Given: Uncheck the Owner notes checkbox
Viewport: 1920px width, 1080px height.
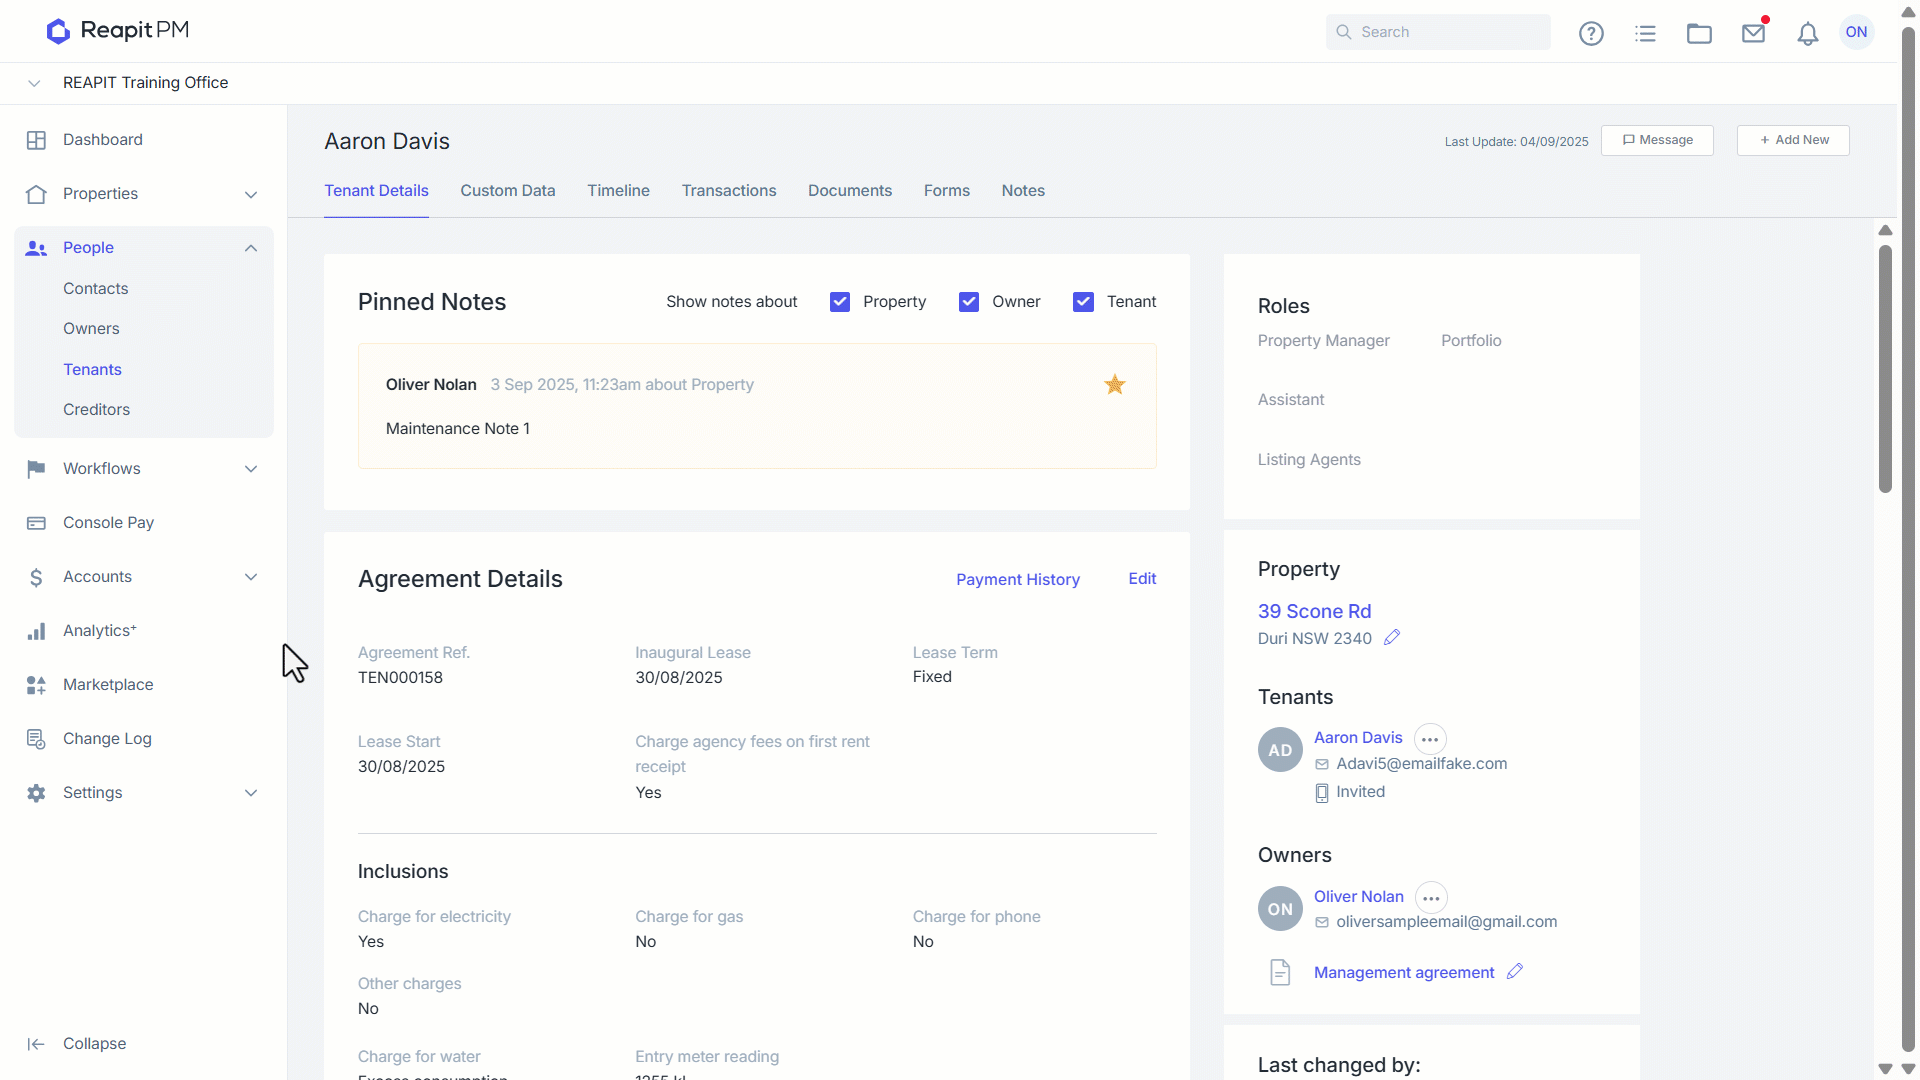Looking at the screenshot, I should (x=969, y=302).
